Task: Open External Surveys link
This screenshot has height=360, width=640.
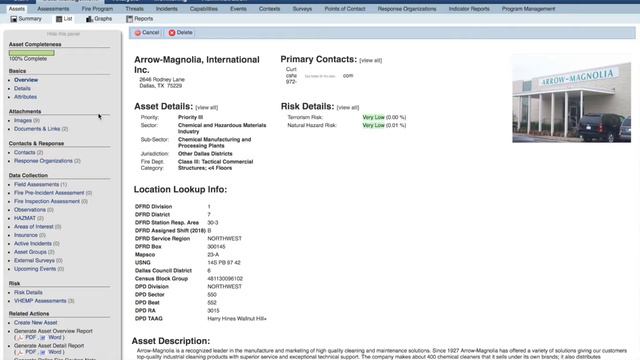Action: [x=34, y=261]
